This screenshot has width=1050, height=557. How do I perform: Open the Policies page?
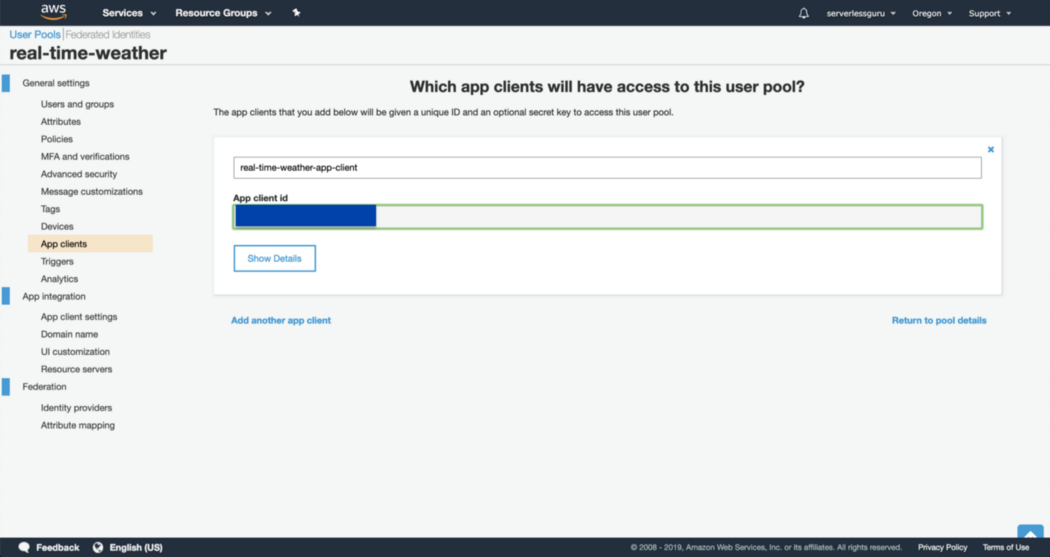[x=56, y=139]
